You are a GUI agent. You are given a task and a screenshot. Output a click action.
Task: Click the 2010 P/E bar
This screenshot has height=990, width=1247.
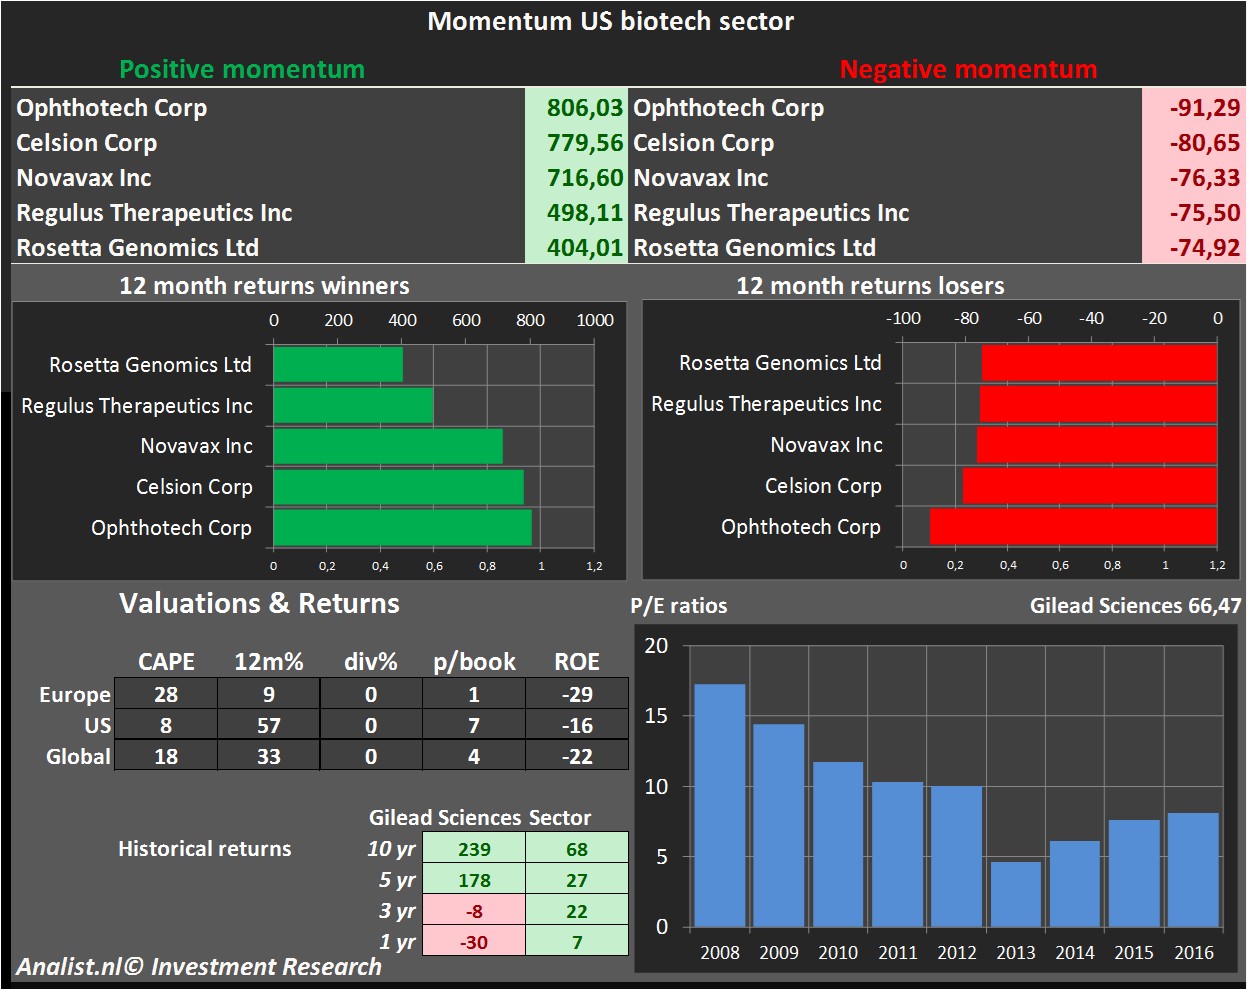click(838, 844)
